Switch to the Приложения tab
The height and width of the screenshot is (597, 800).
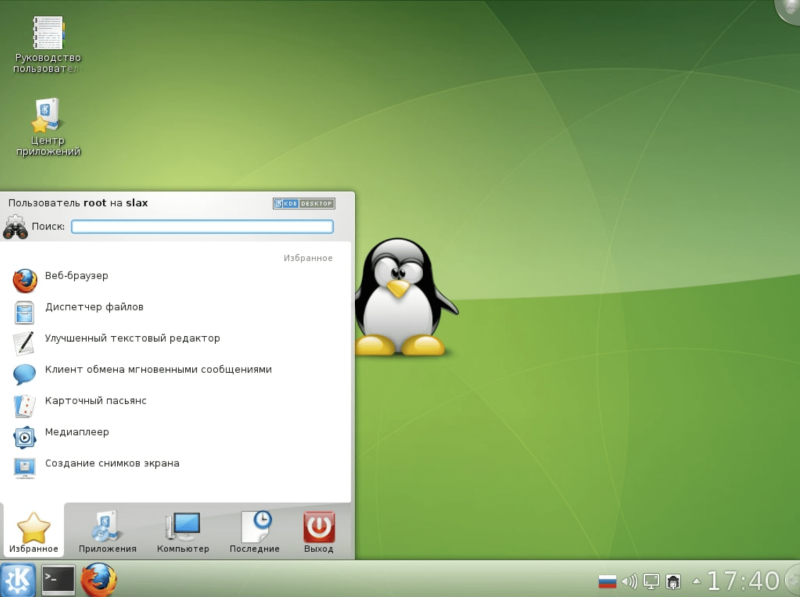pyautogui.click(x=107, y=532)
